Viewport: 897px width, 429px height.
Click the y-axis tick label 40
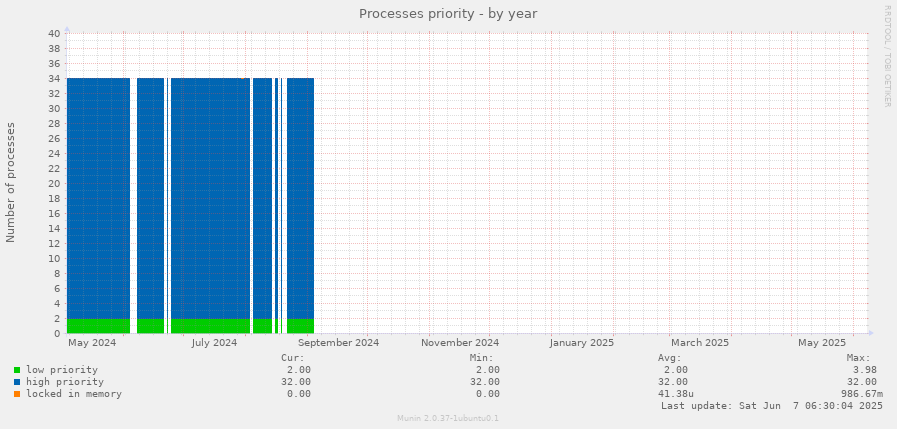pyautogui.click(x=54, y=33)
